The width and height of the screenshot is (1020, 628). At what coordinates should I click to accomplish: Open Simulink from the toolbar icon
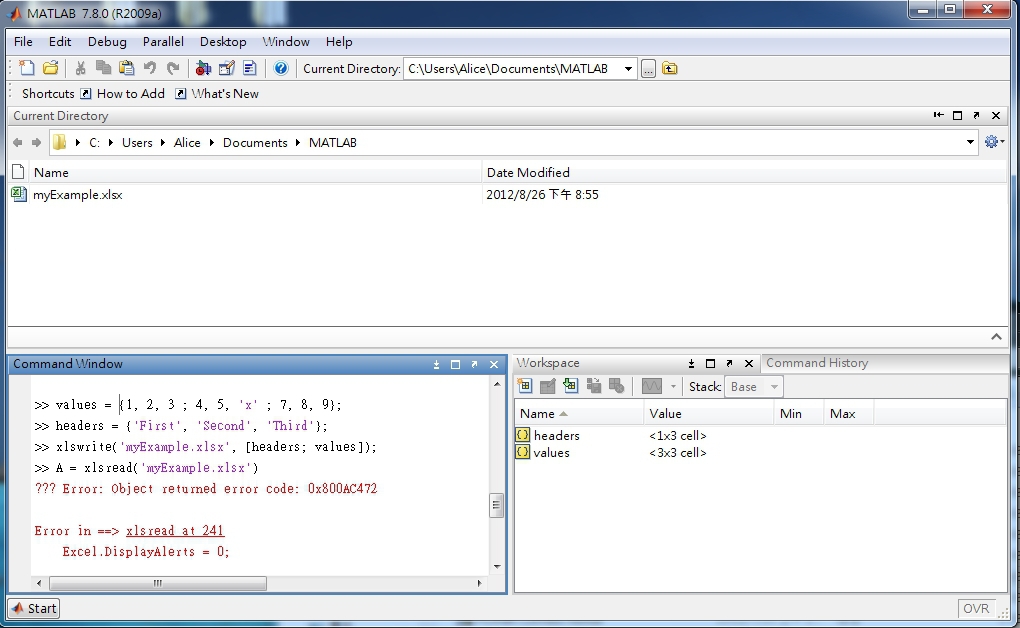point(203,68)
